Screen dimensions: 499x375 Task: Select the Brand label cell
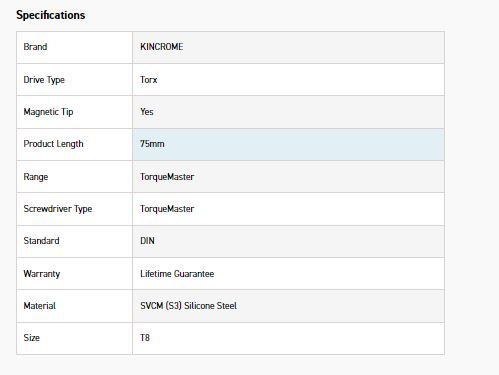point(74,47)
